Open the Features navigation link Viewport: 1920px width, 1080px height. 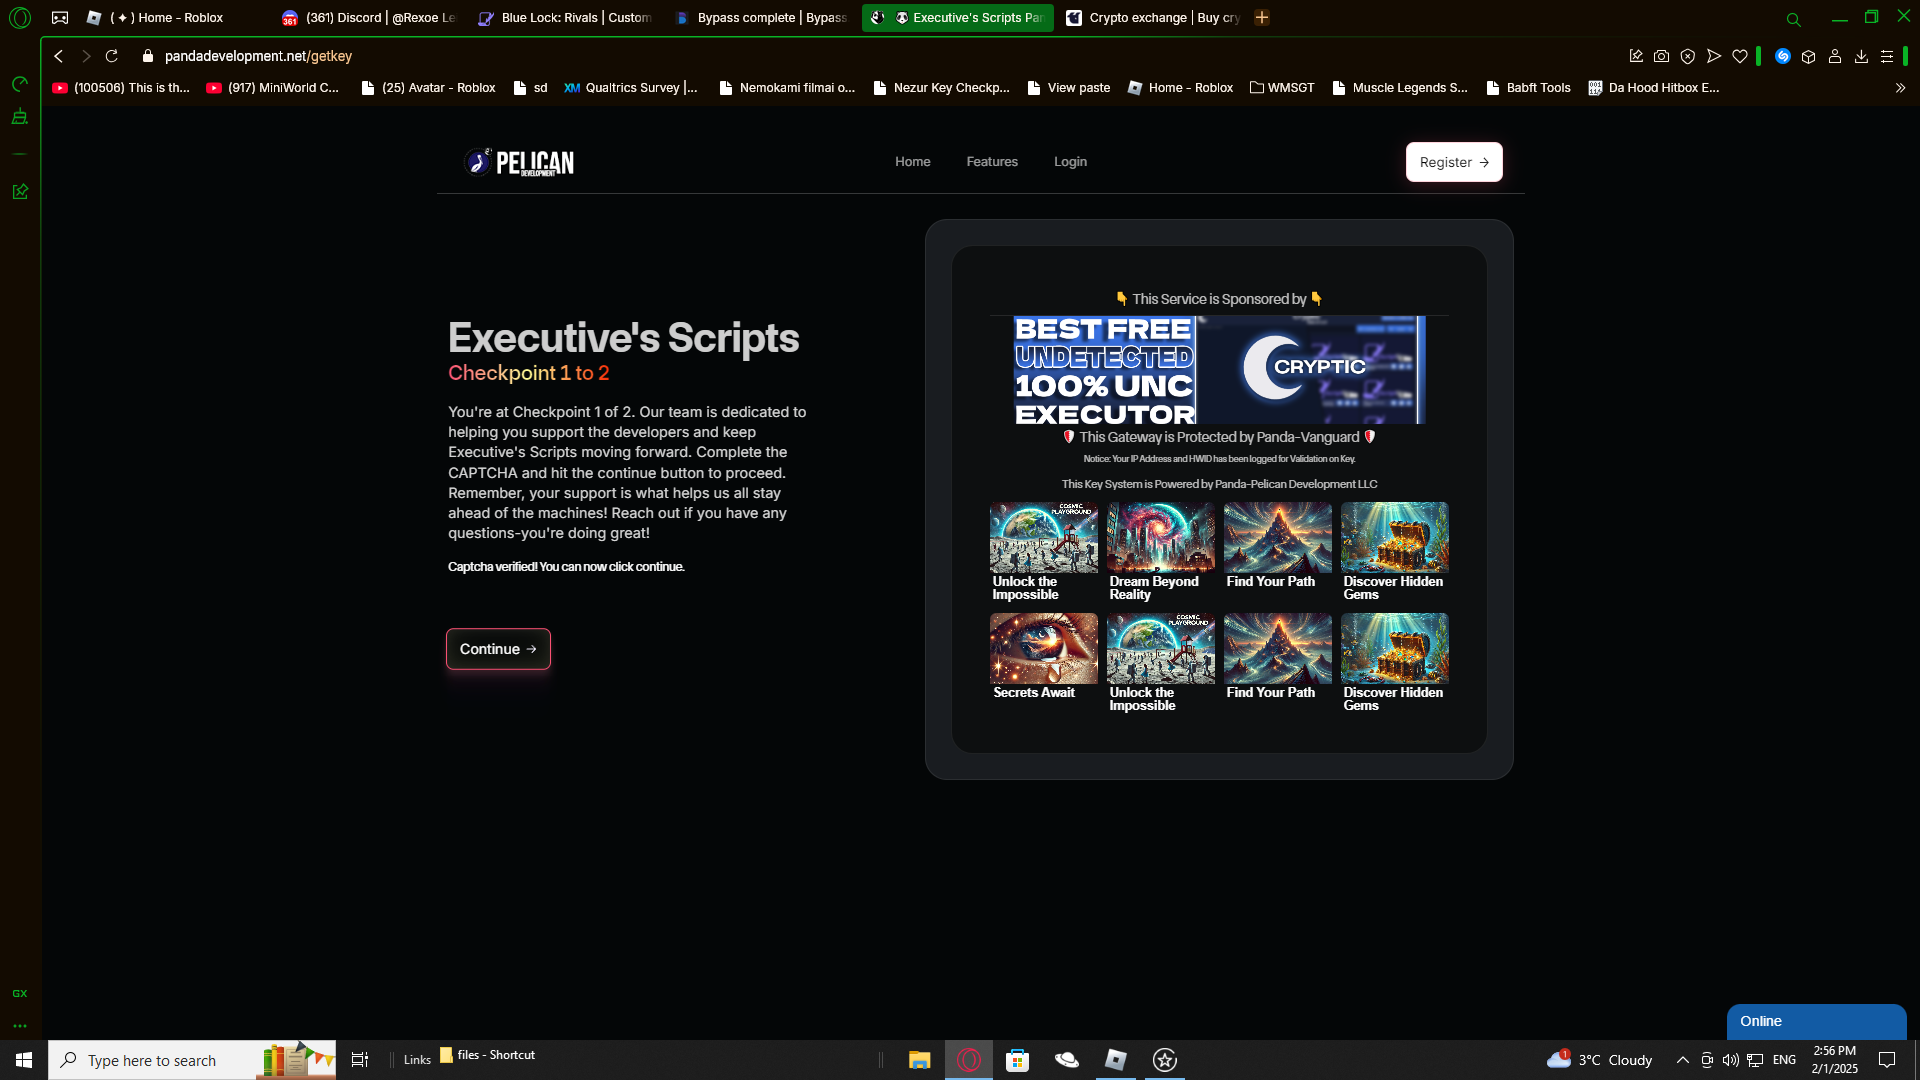coord(991,162)
